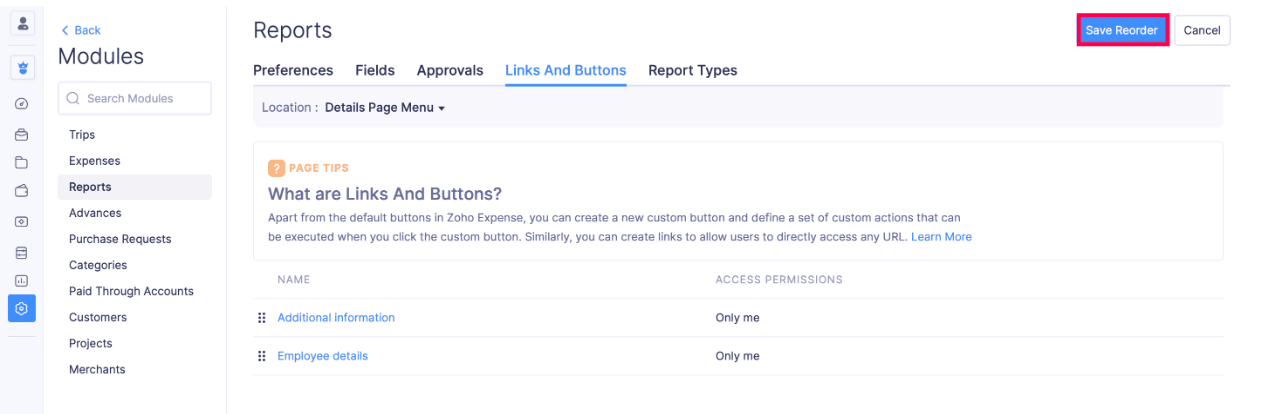Open the wallet icon in left rail
Viewport: 1264px width, 414px height.
(22, 191)
